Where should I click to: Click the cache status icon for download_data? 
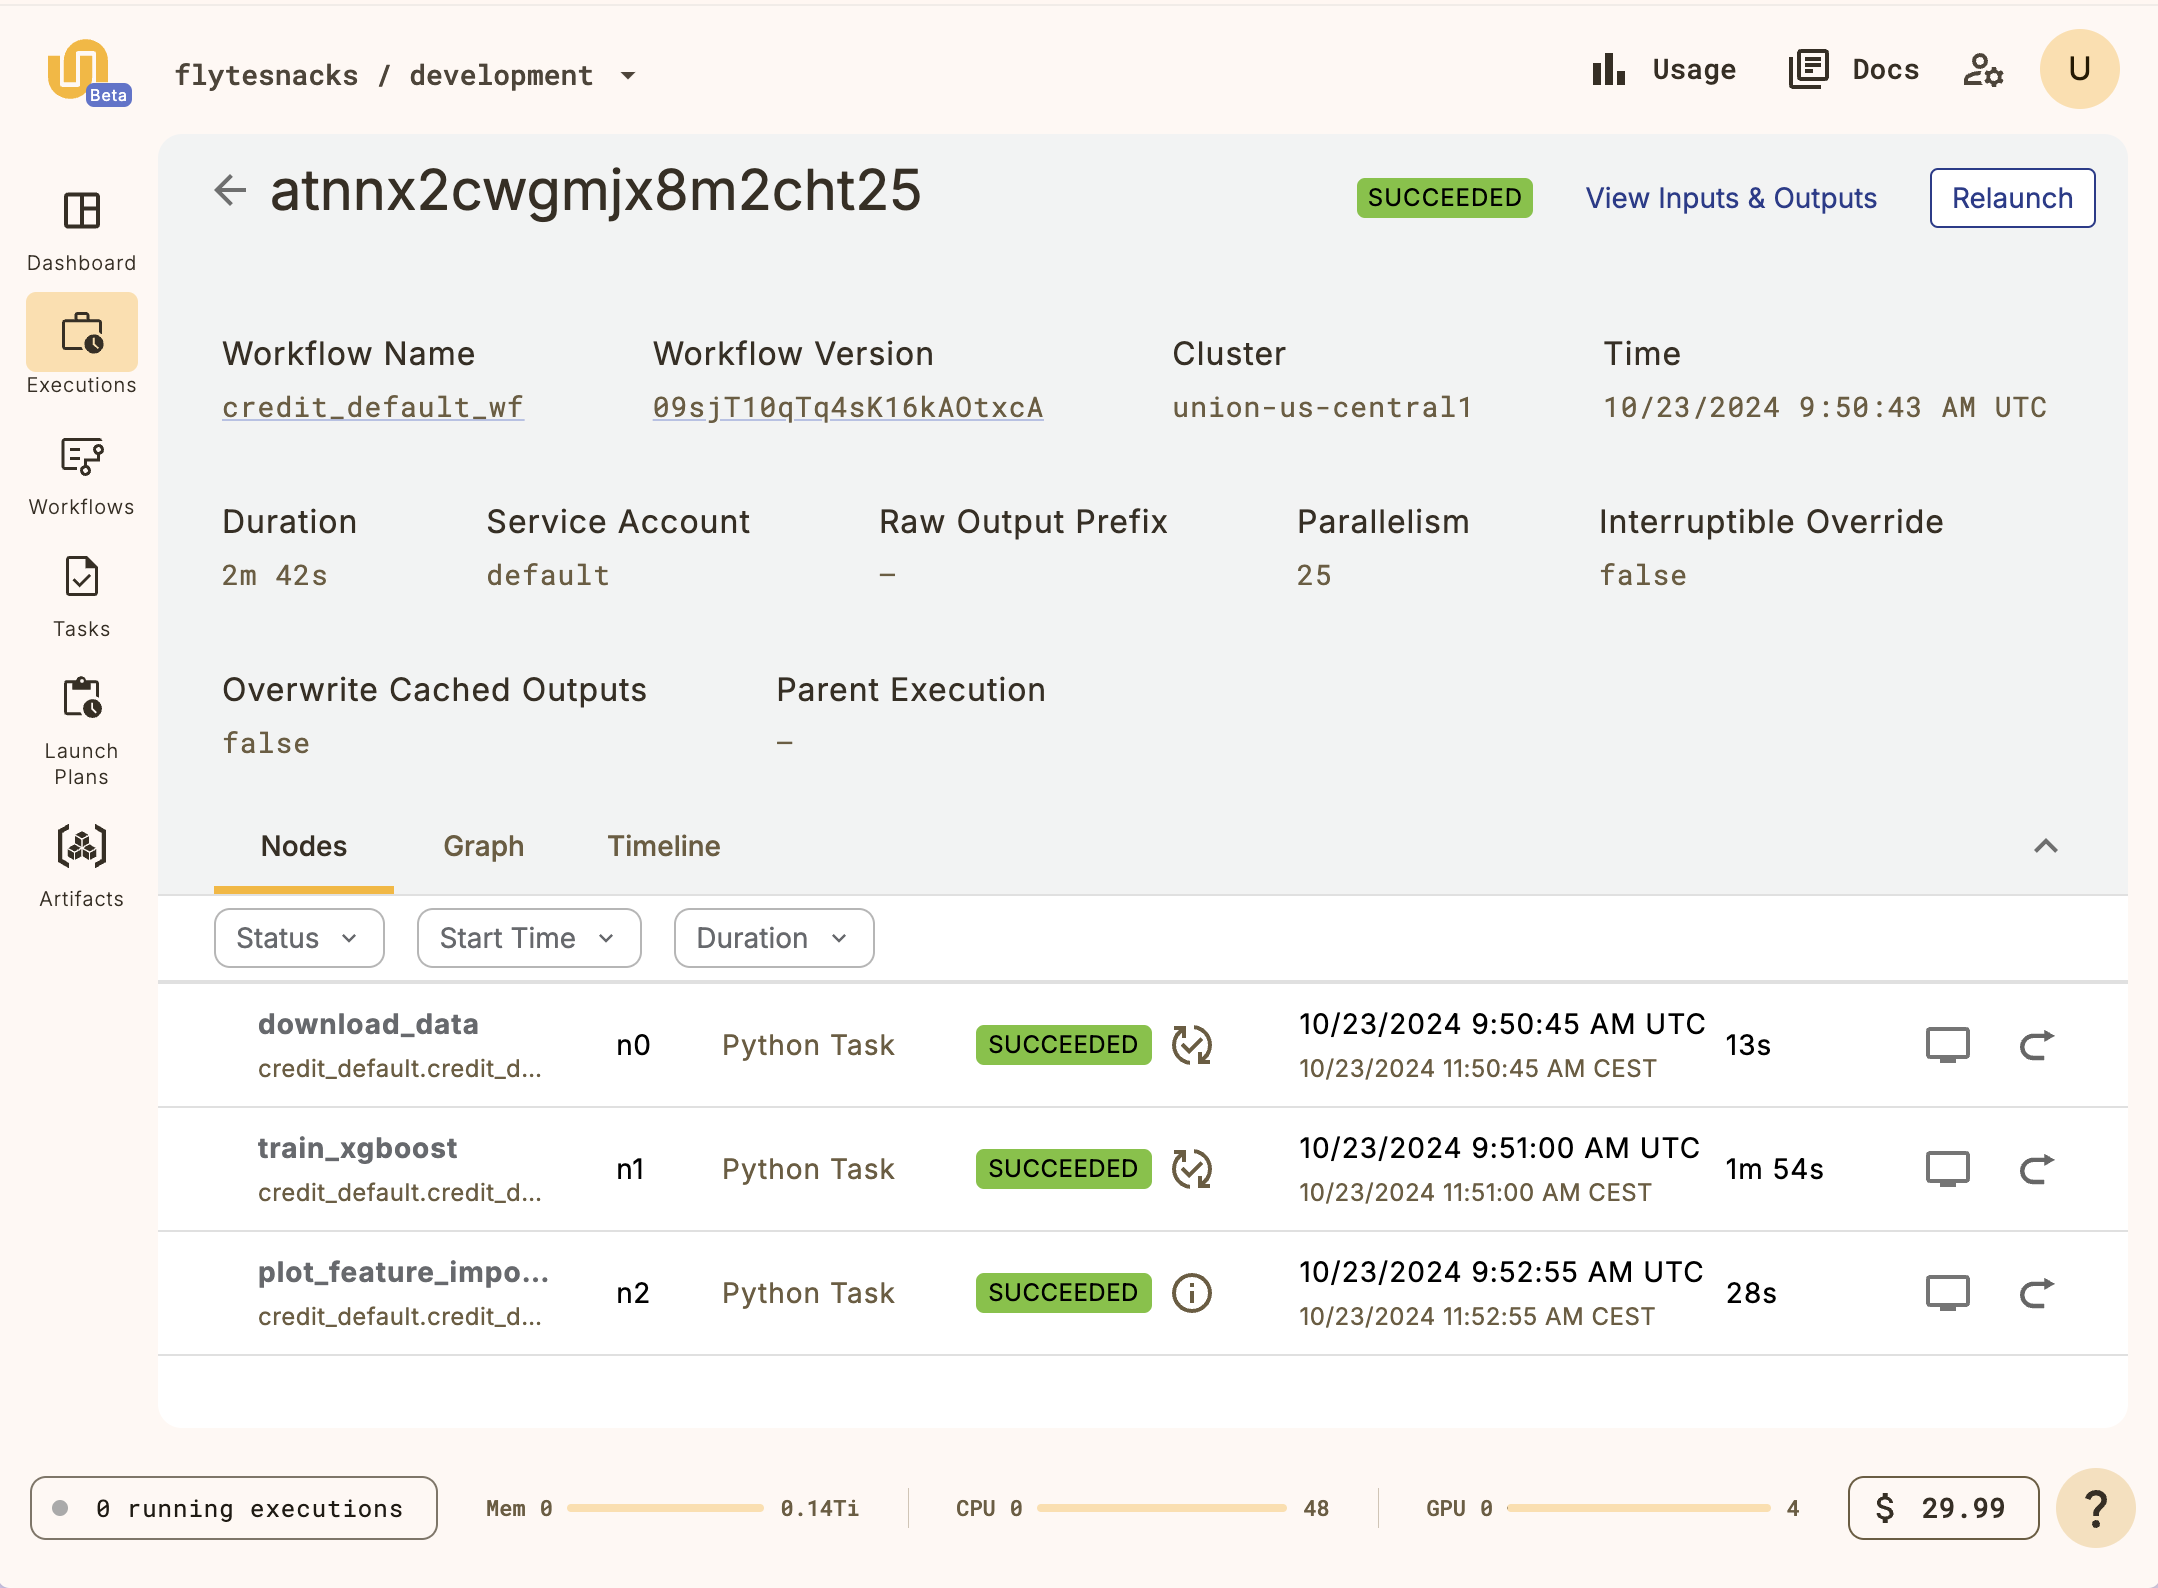[1192, 1044]
